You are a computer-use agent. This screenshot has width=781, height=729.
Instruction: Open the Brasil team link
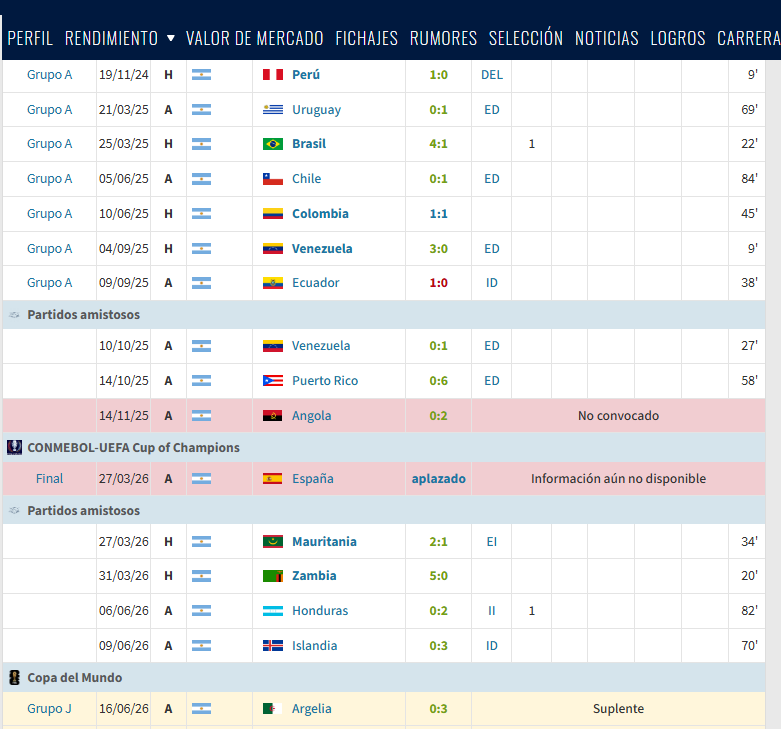[309, 144]
